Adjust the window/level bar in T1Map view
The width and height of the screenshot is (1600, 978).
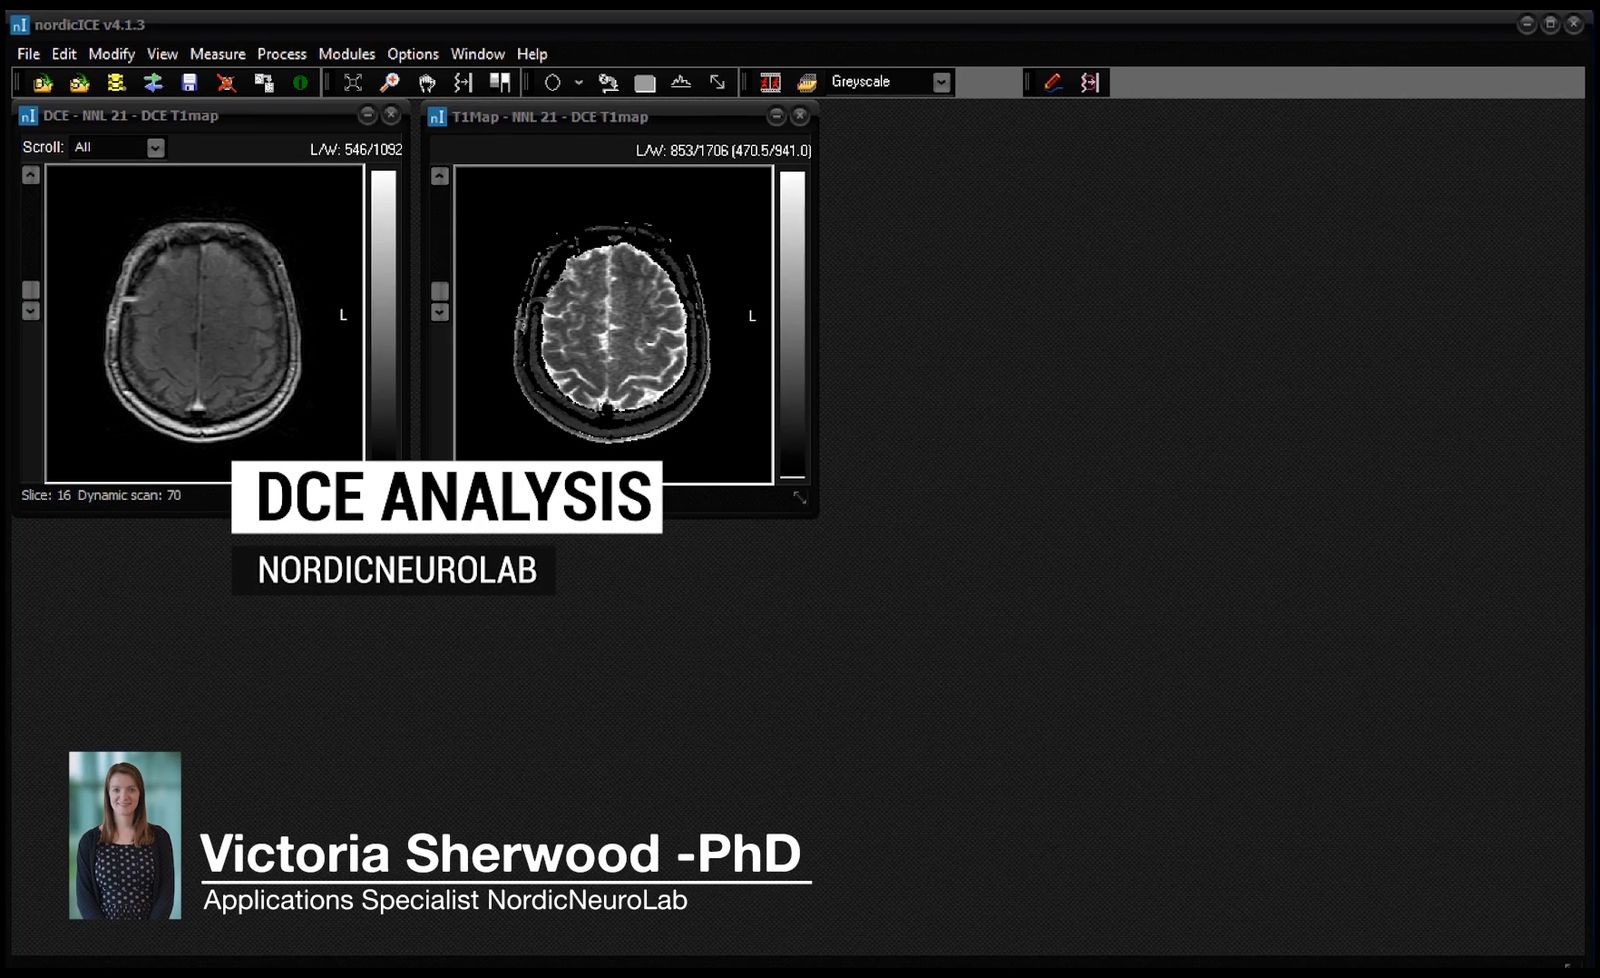793,320
